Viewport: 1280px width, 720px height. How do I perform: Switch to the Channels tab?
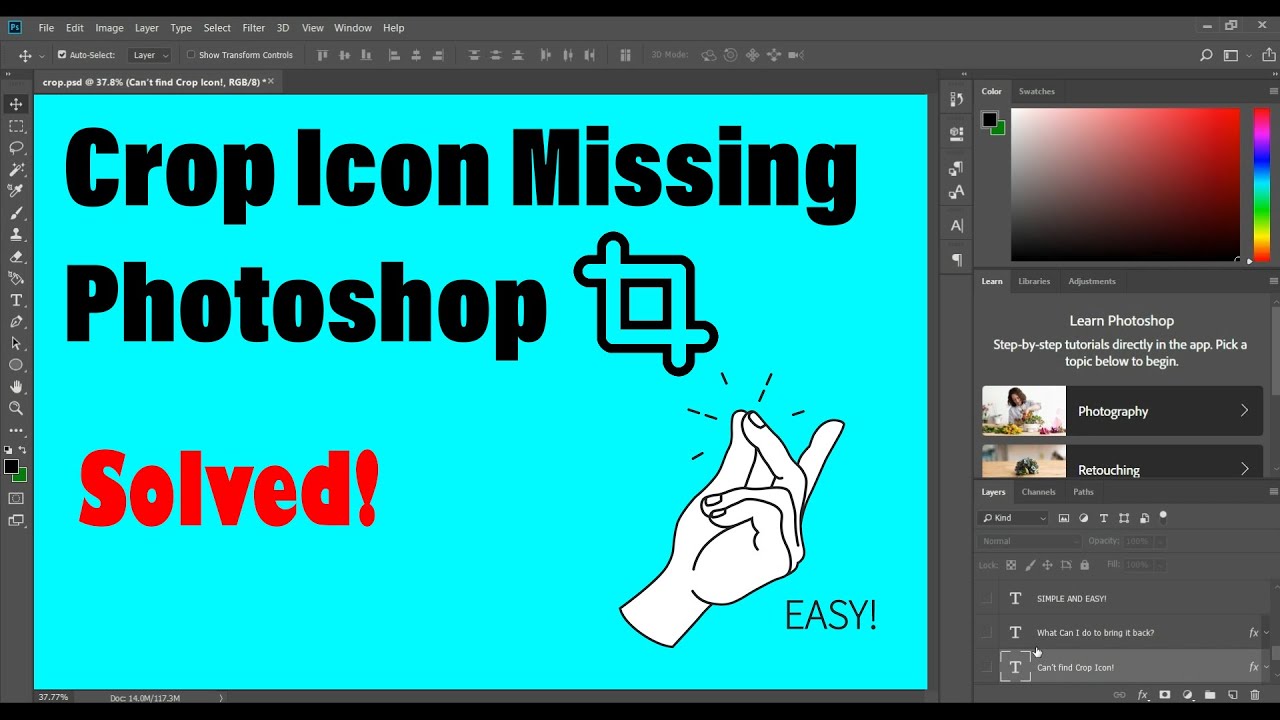[1038, 491]
